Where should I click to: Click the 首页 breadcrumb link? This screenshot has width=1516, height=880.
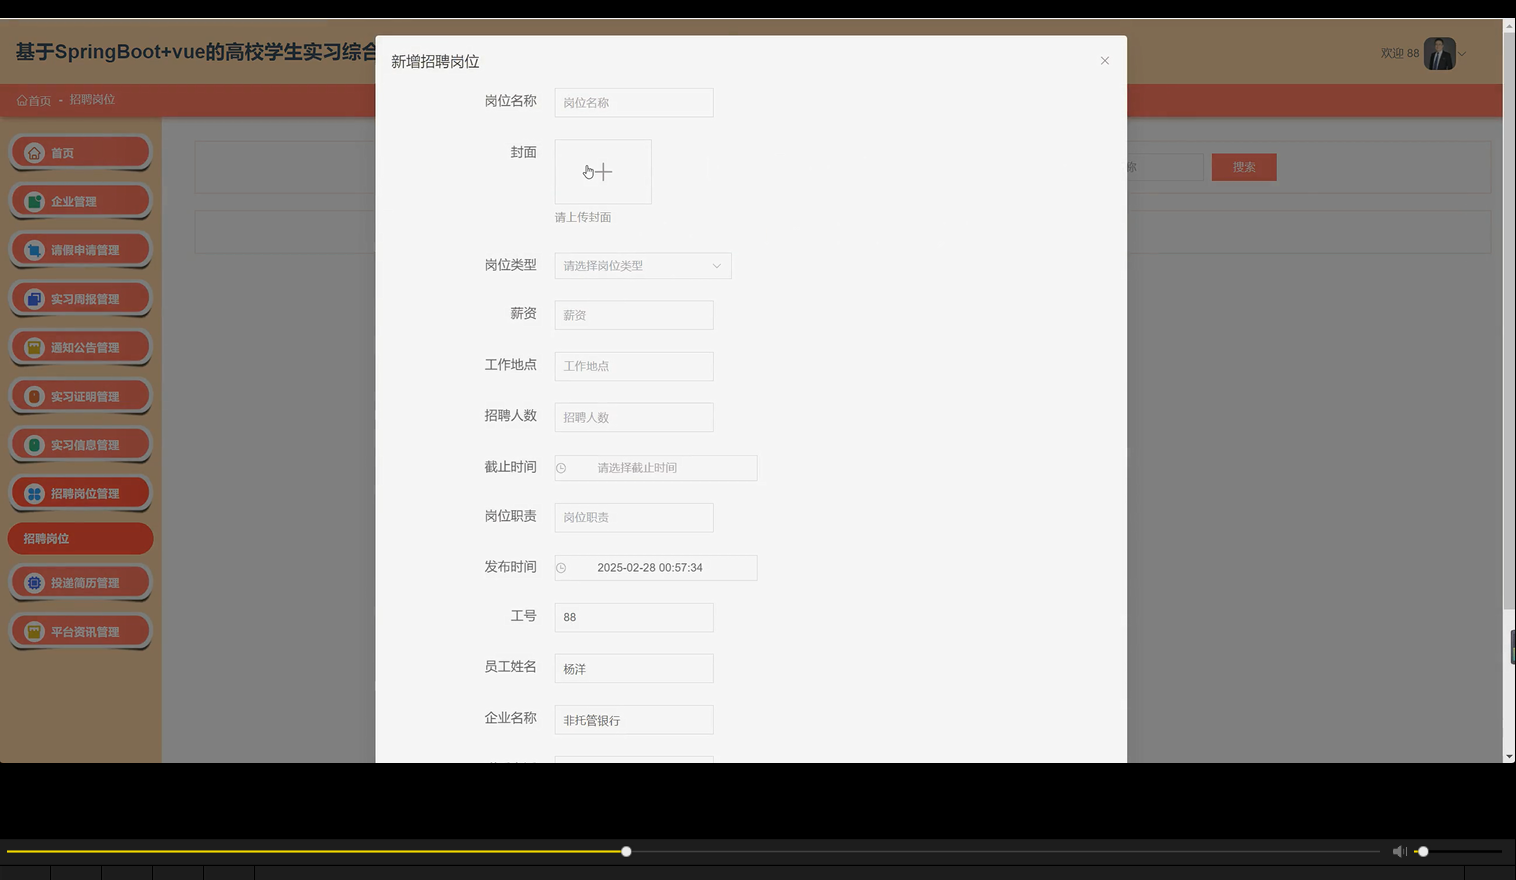[x=34, y=100]
